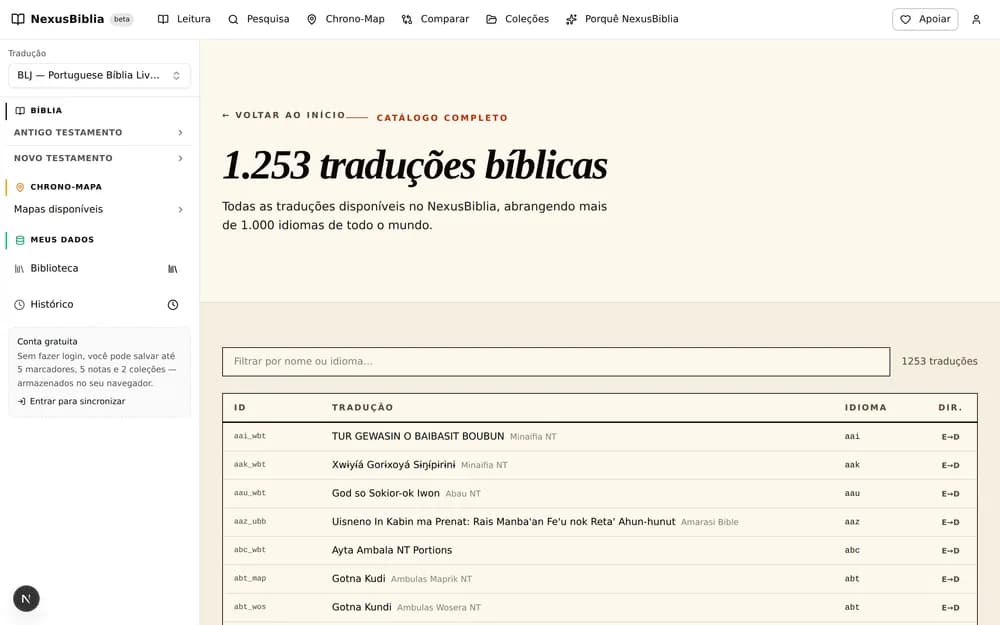Viewport: 1000px width, 625px height.
Task: Open the Porquê NexusBiblia menu item
Action: pyautogui.click(x=622, y=19)
